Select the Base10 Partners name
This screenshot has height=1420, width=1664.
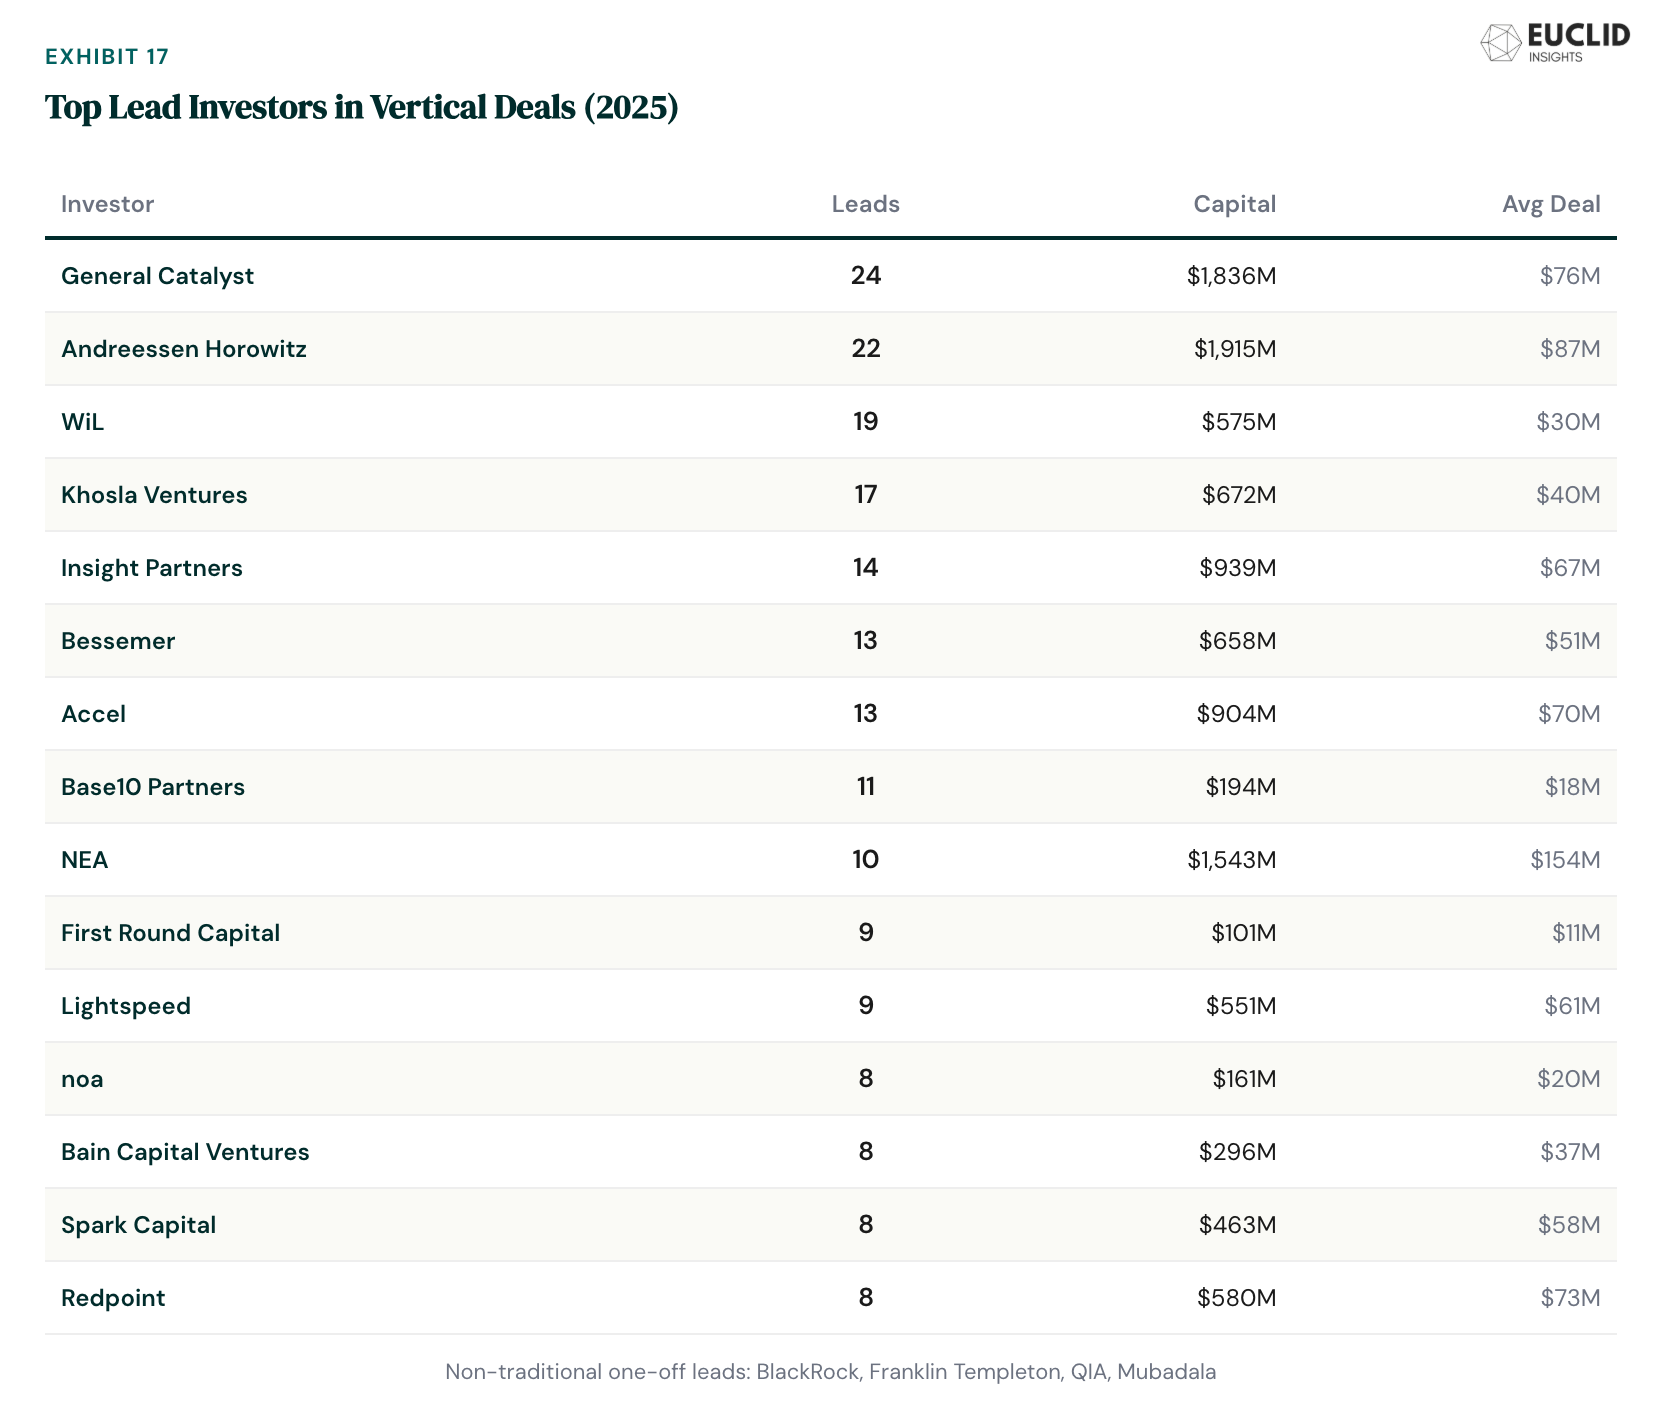pyautogui.click(x=153, y=787)
